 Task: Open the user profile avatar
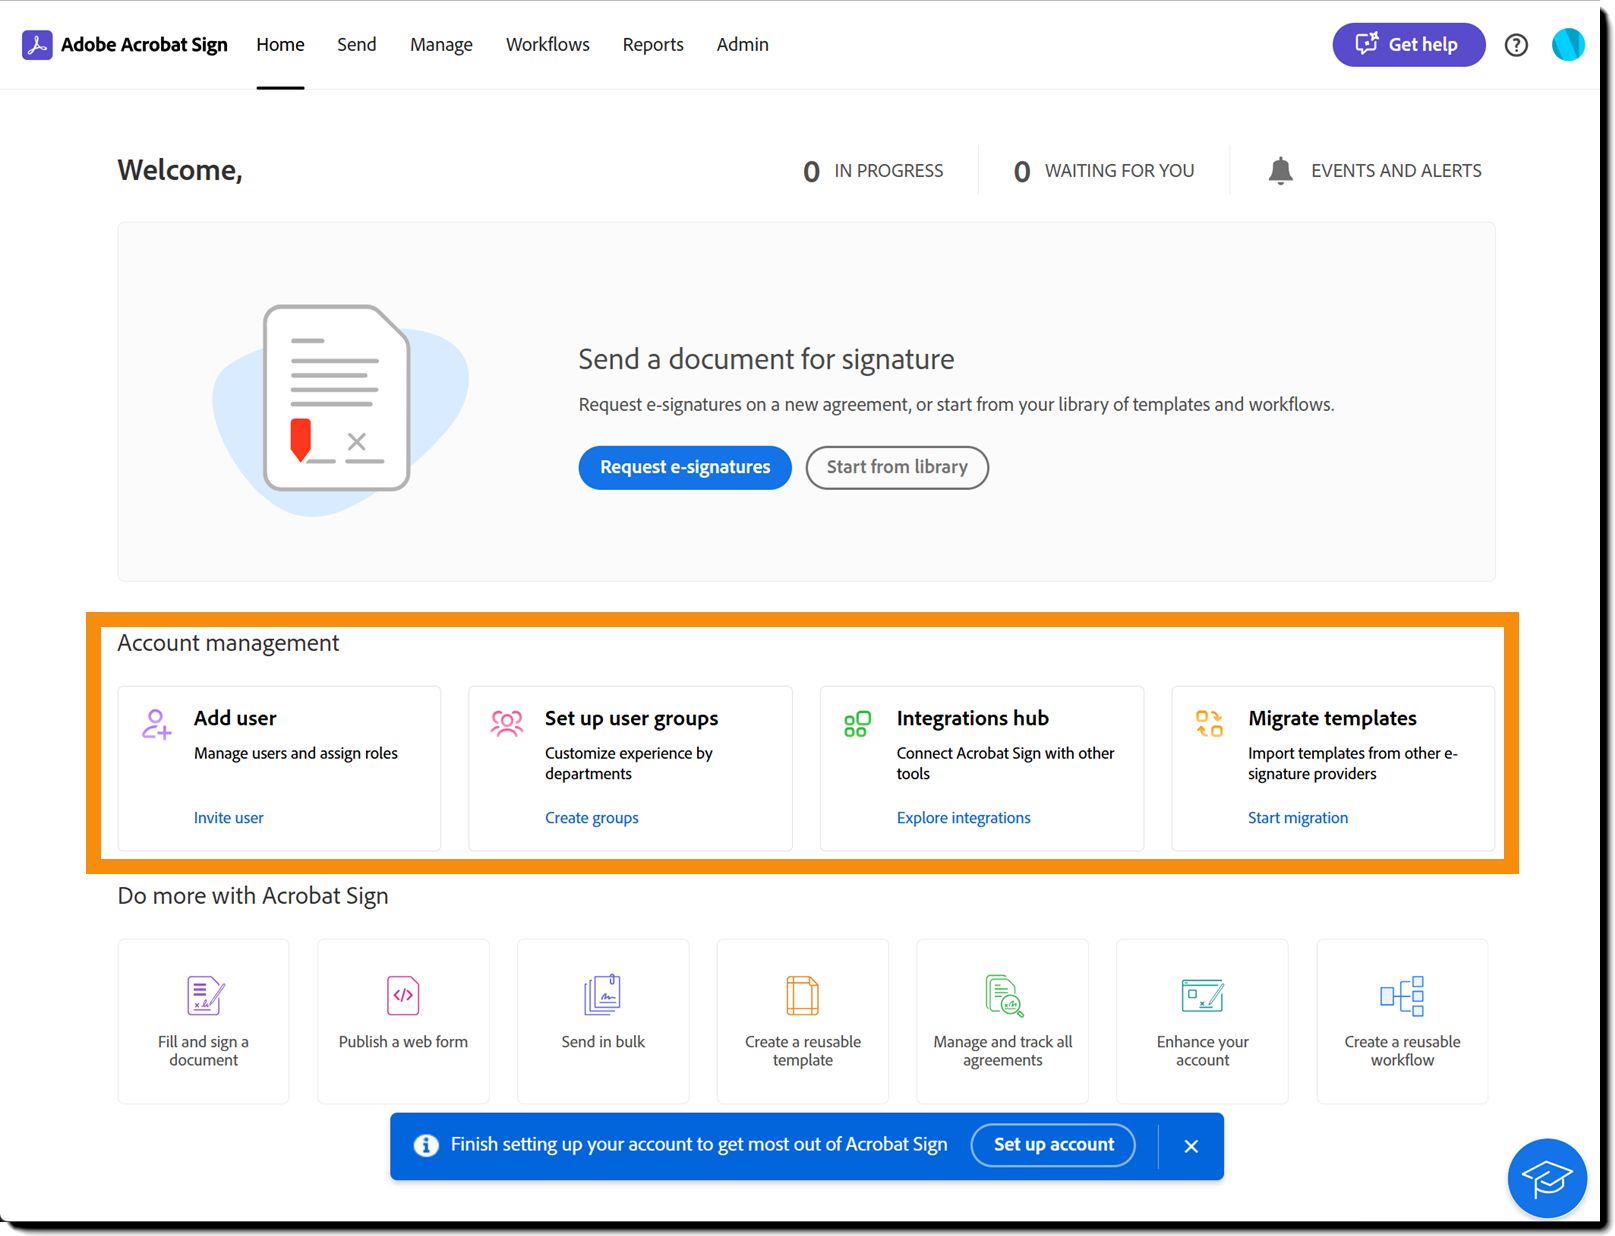(x=1567, y=45)
